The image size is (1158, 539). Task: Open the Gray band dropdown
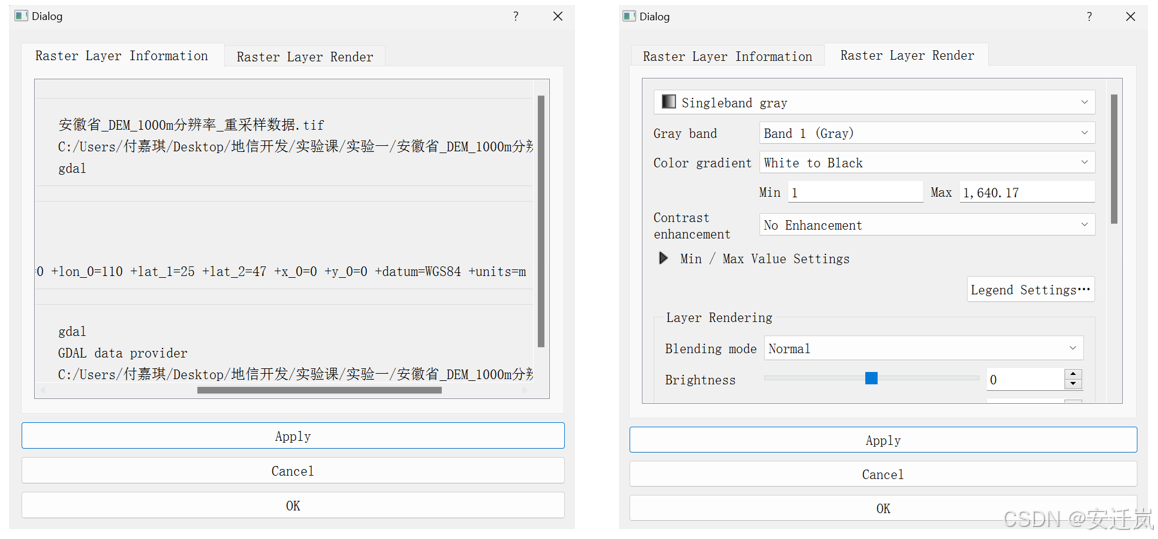pyautogui.click(x=926, y=133)
